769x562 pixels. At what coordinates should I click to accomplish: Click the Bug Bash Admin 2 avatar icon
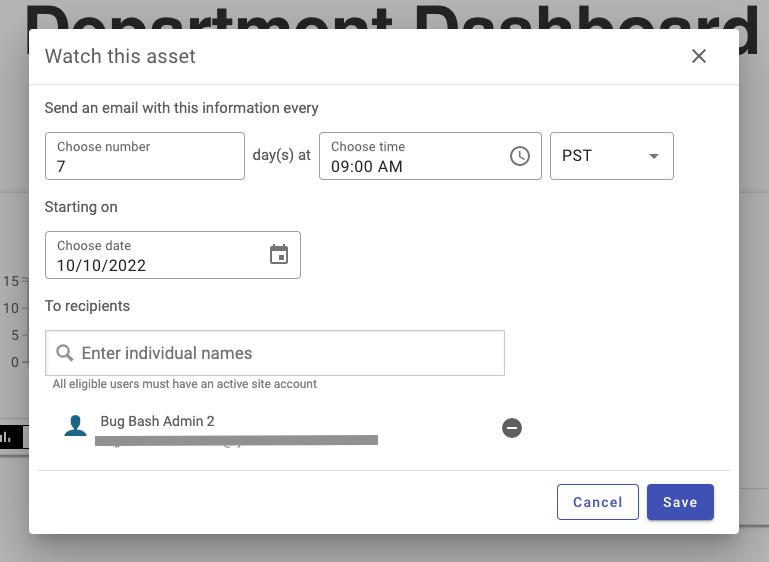click(x=76, y=426)
